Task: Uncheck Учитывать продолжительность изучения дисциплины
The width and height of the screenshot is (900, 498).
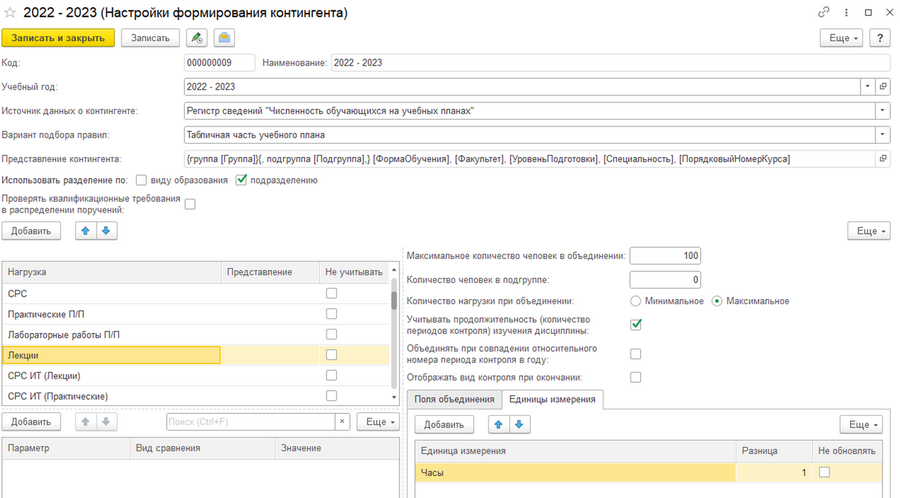Action: pyautogui.click(x=635, y=325)
